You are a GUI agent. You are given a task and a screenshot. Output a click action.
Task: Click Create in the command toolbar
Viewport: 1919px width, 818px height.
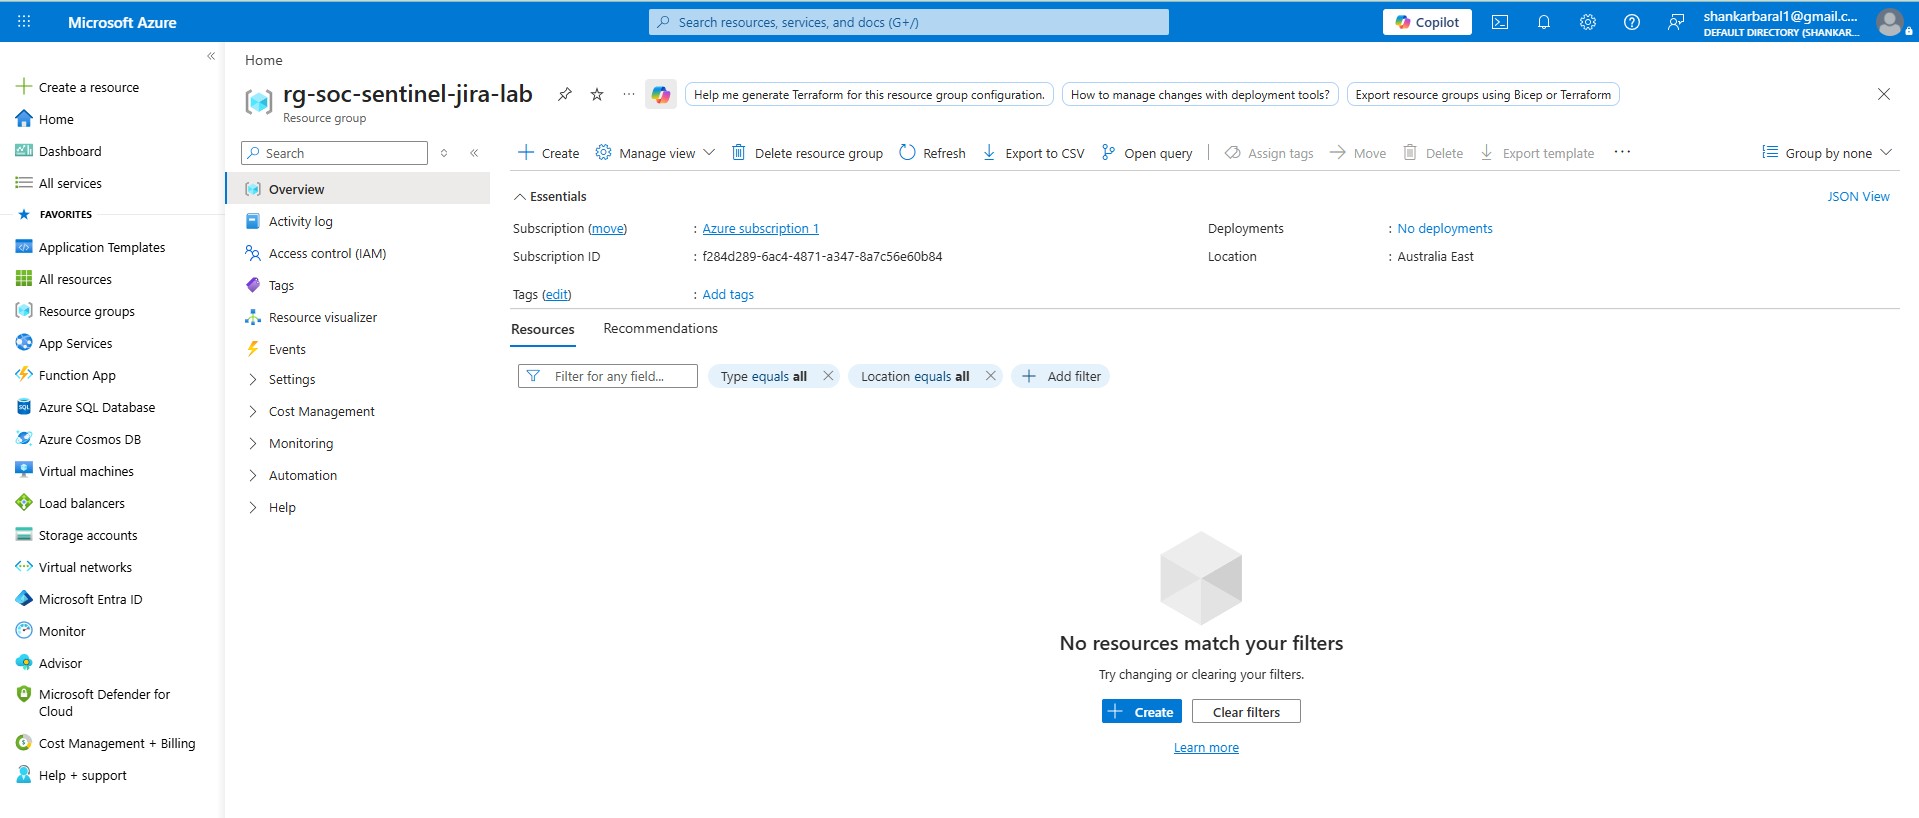point(548,153)
